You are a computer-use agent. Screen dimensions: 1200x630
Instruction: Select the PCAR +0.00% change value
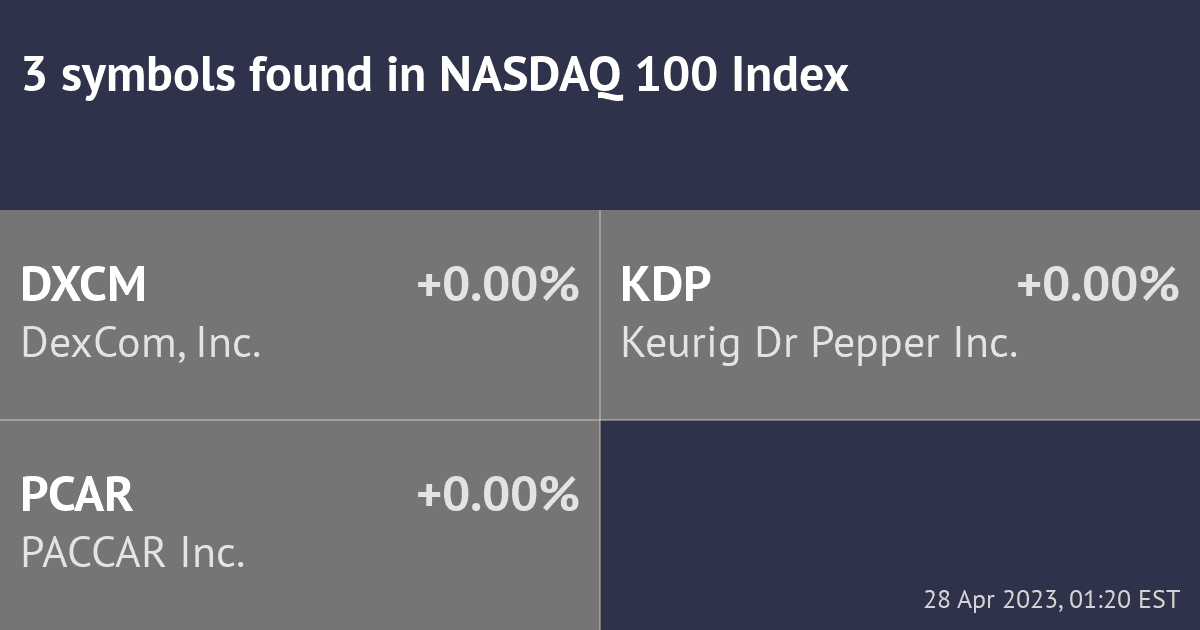point(498,495)
